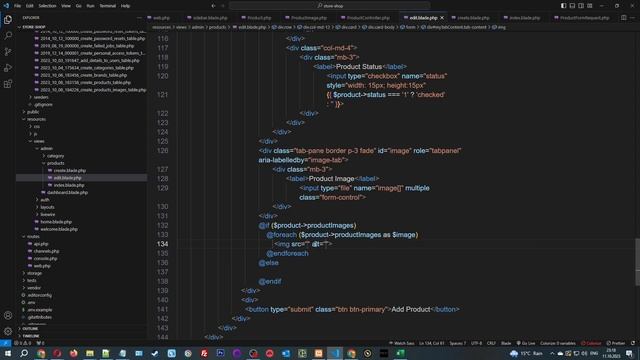Switch to sidebar.blade.php tab
The height and width of the screenshot is (360, 640).
(207, 18)
